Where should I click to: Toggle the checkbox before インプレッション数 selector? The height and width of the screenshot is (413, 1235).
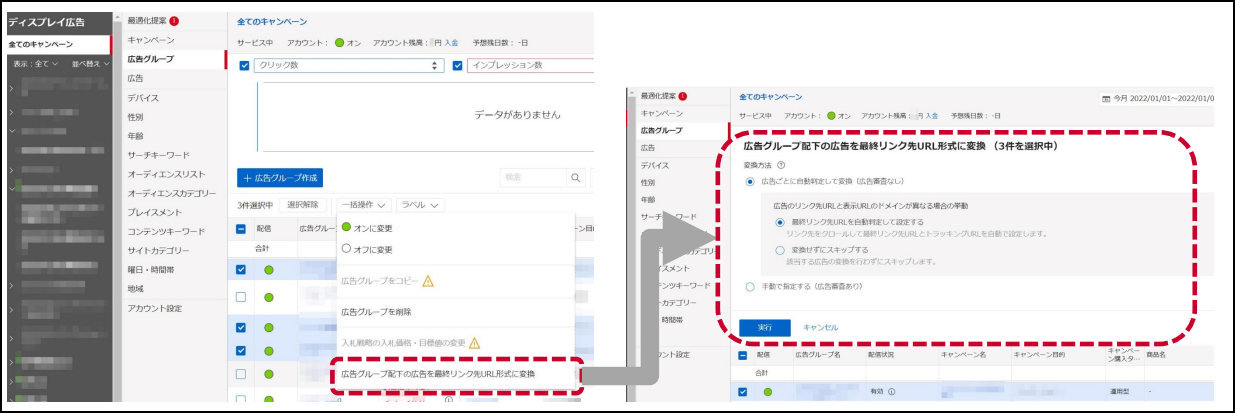(x=458, y=66)
